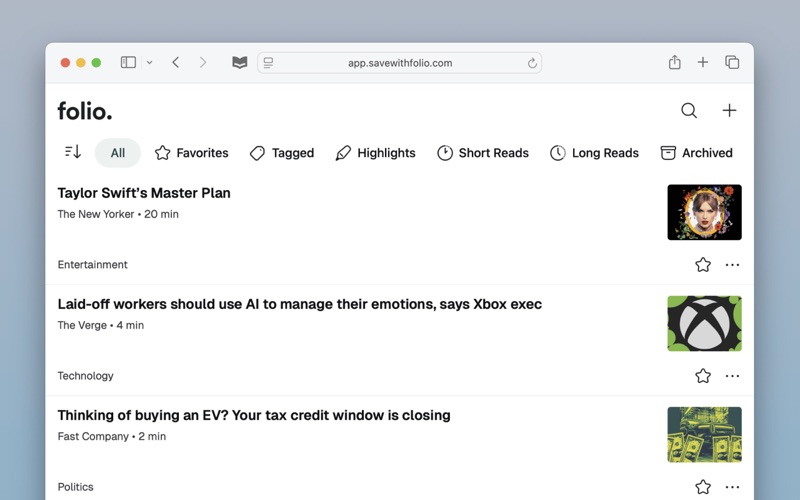This screenshot has width=800, height=500.
Task: Open more options for Taylor Swift article
Action: tap(732, 264)
